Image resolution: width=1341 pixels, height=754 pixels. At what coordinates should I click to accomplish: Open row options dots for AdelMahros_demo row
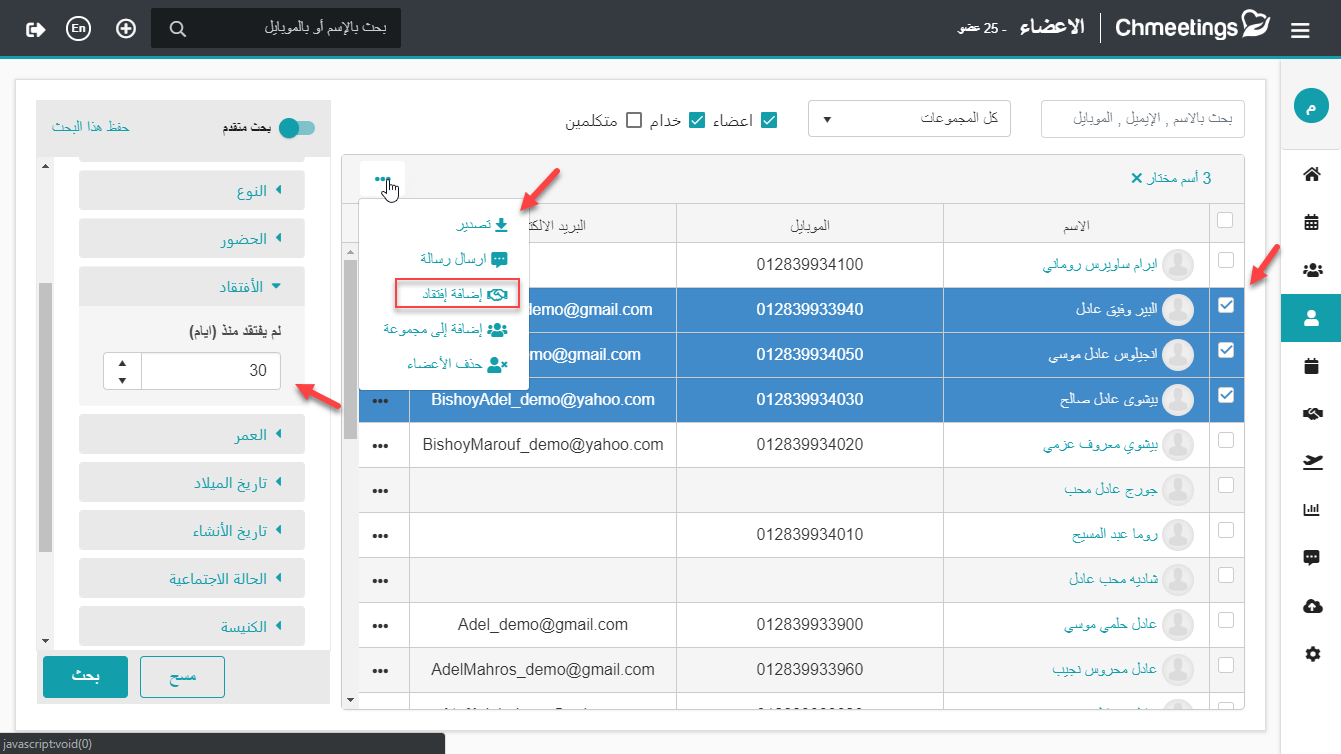pos(380,670)
